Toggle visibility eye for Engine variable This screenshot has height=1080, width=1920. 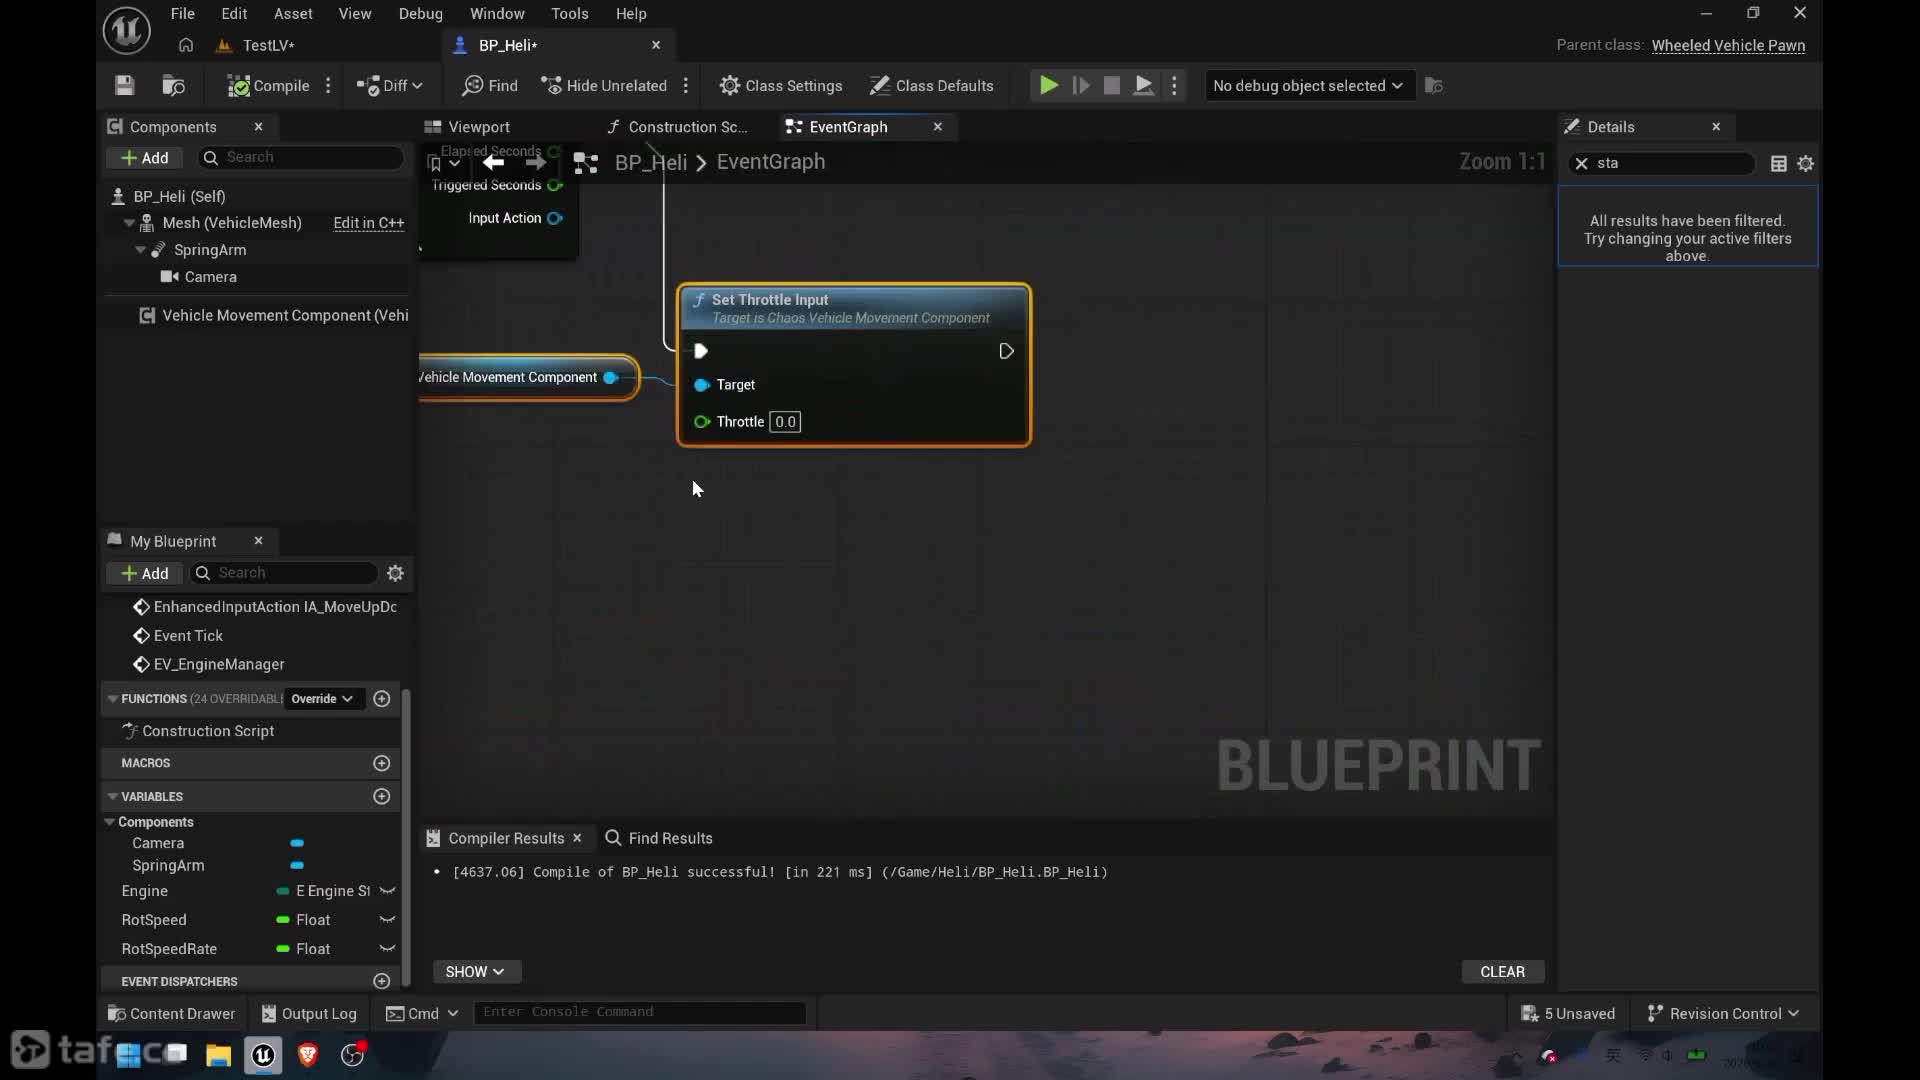point(387,891)
